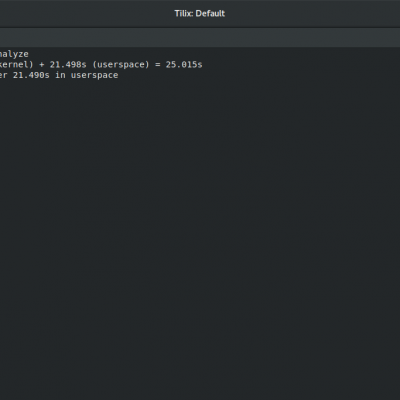Click the equals sign before 25.015s
The image size is (400, 400).
click(157, 65)
